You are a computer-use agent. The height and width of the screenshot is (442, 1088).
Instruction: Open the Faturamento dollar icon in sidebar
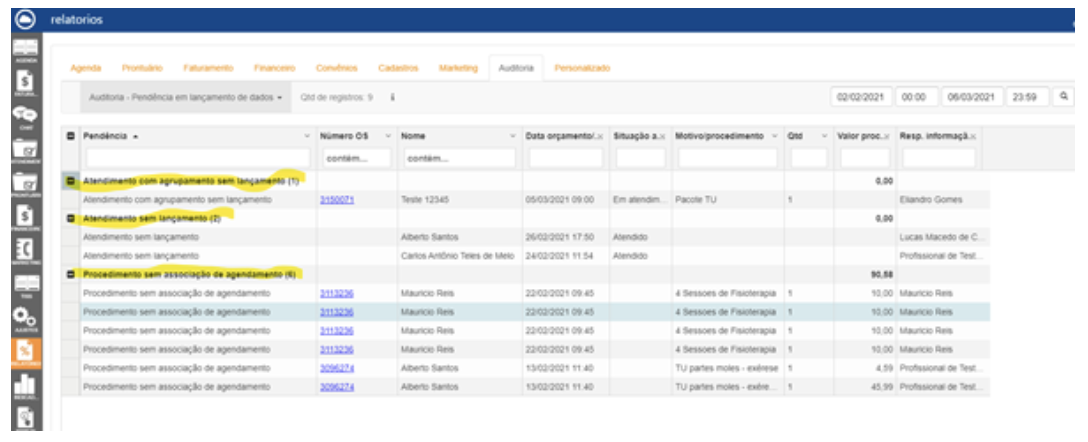(x=25, y=82)
